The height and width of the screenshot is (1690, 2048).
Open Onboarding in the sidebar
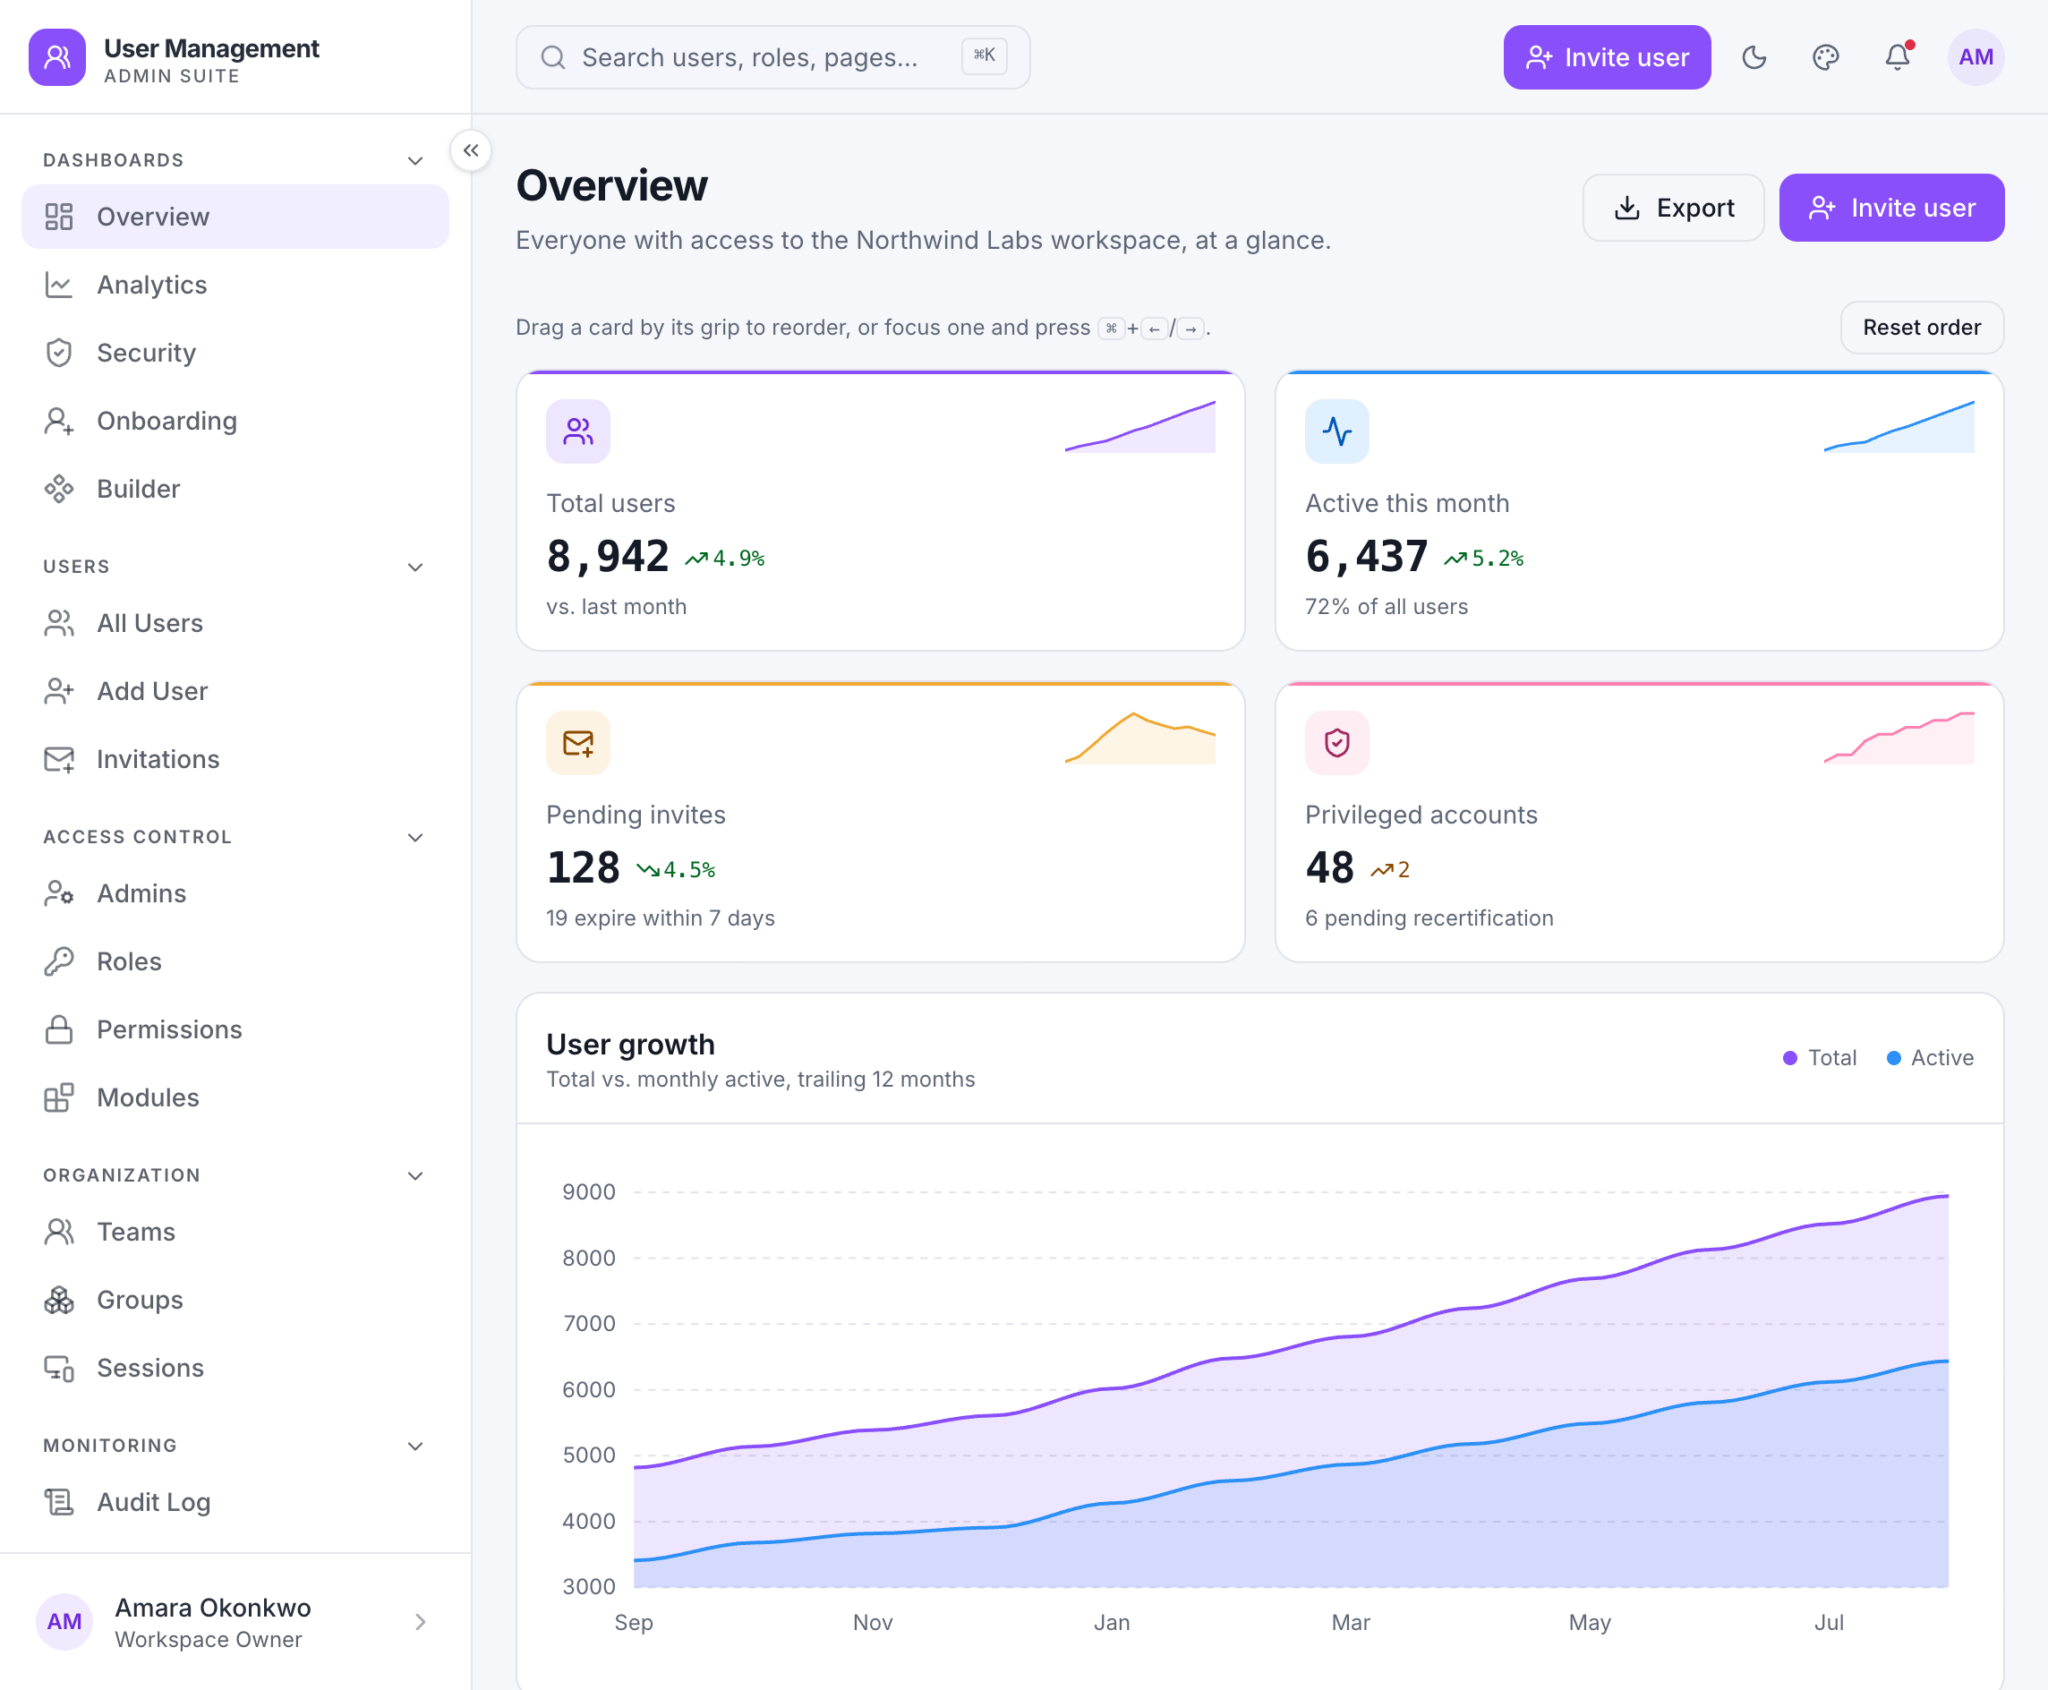[x=235, y=421]
